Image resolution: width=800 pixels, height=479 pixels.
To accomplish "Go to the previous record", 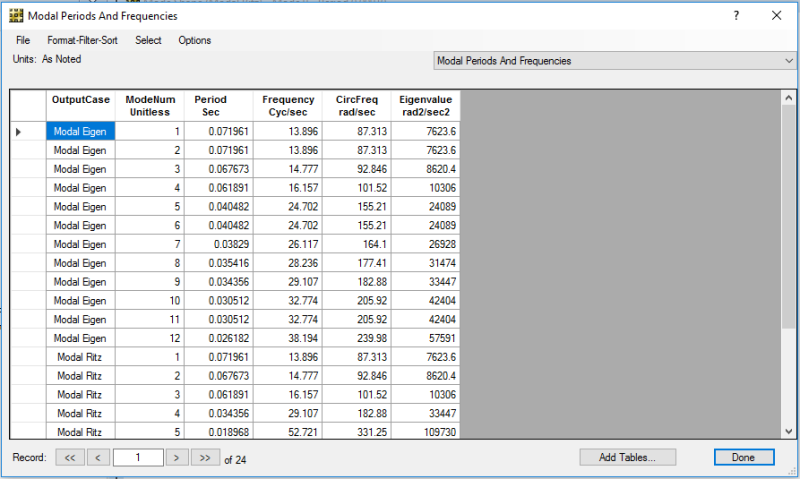I will 98,458.
